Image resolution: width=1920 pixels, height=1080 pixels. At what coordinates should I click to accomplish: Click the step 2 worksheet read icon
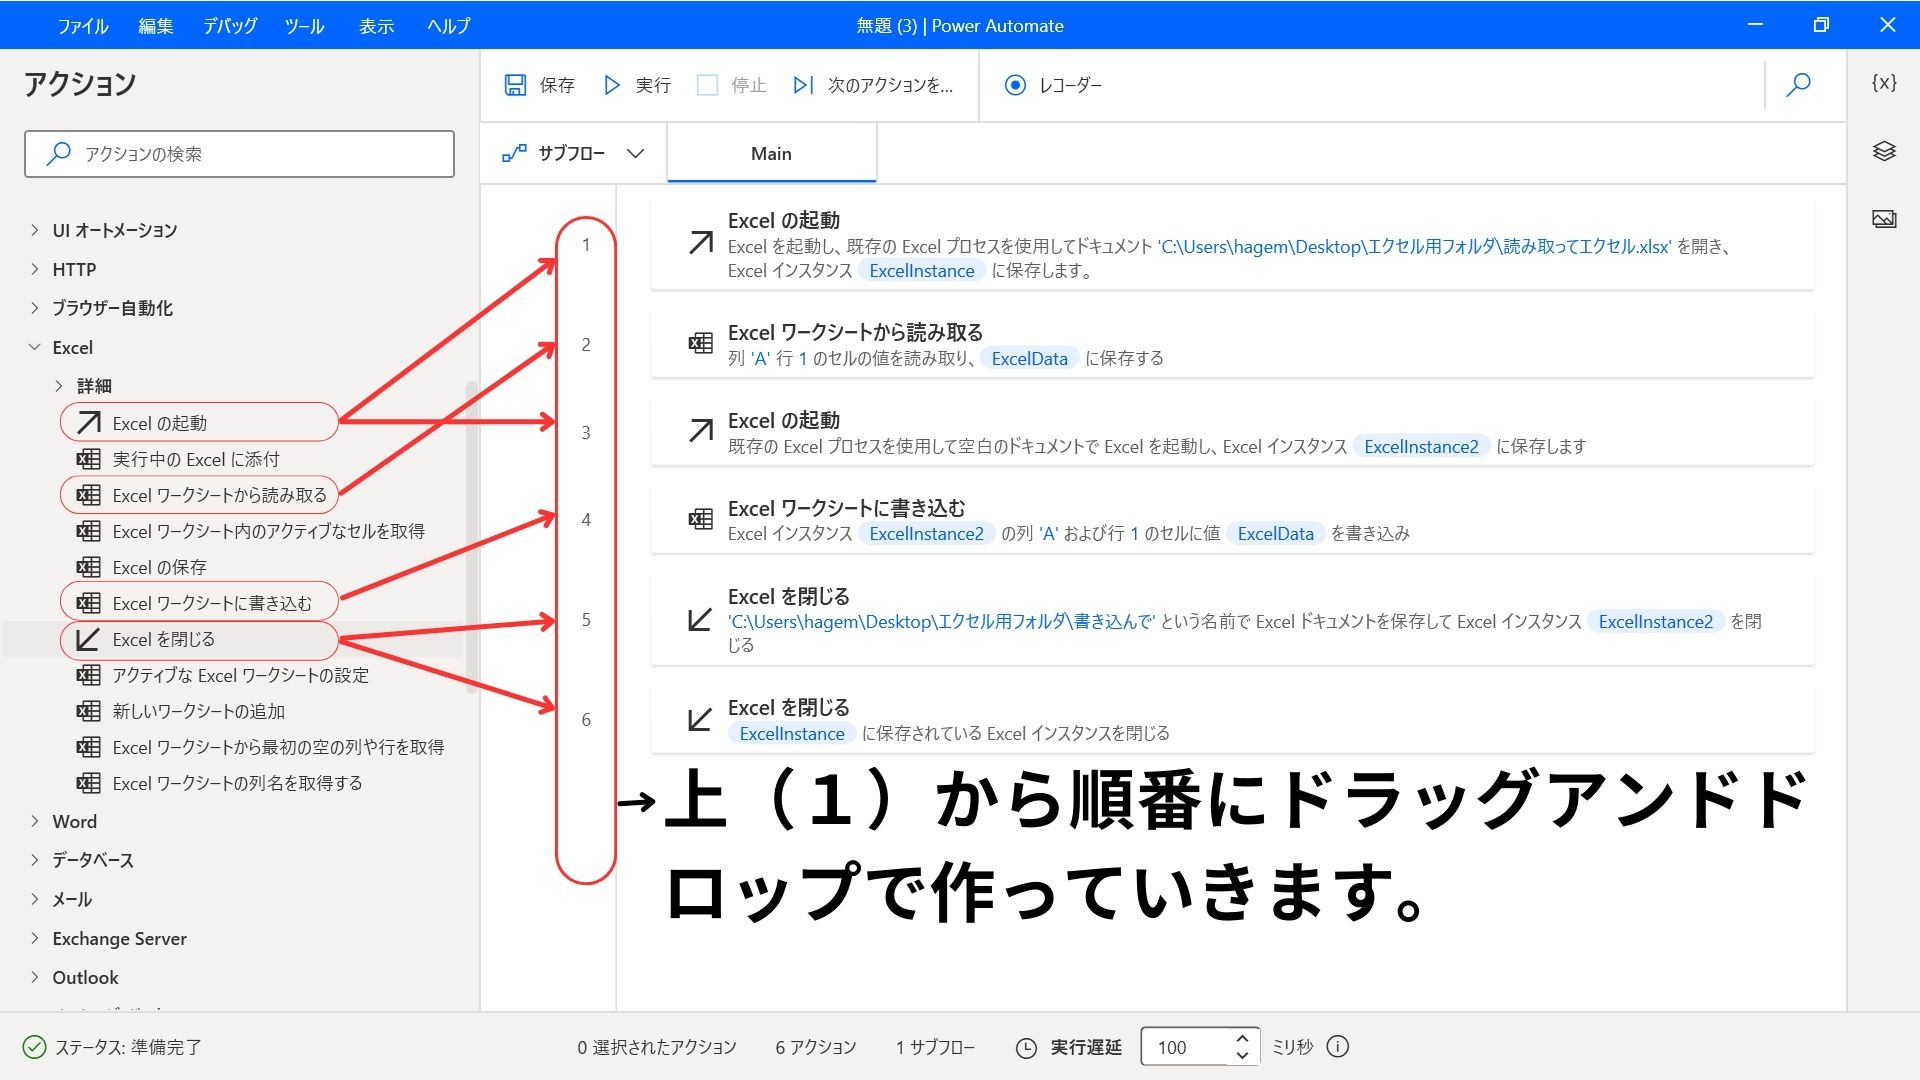[x=701, y=343]
